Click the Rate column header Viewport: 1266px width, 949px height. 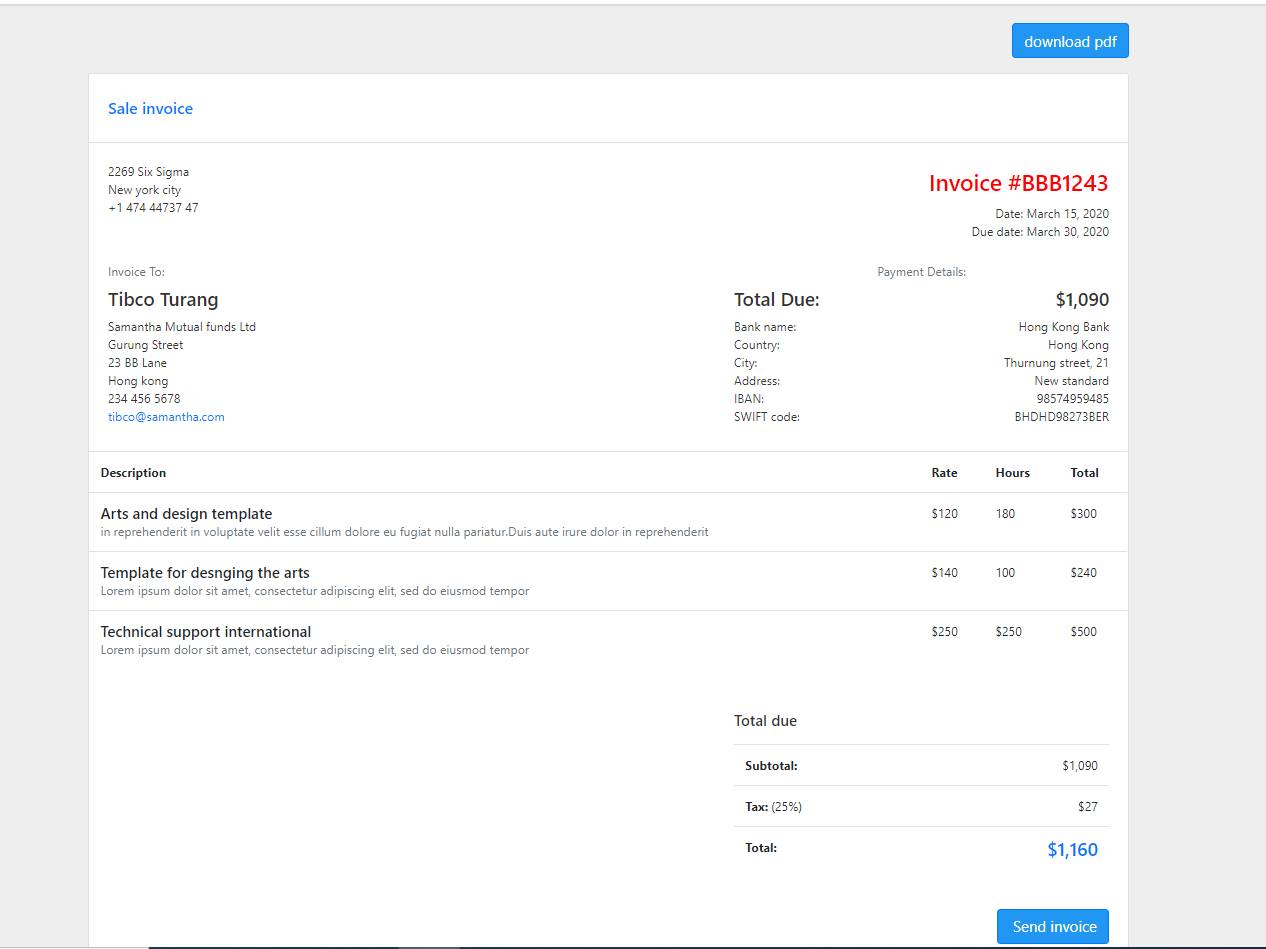[x=944, y=473]
